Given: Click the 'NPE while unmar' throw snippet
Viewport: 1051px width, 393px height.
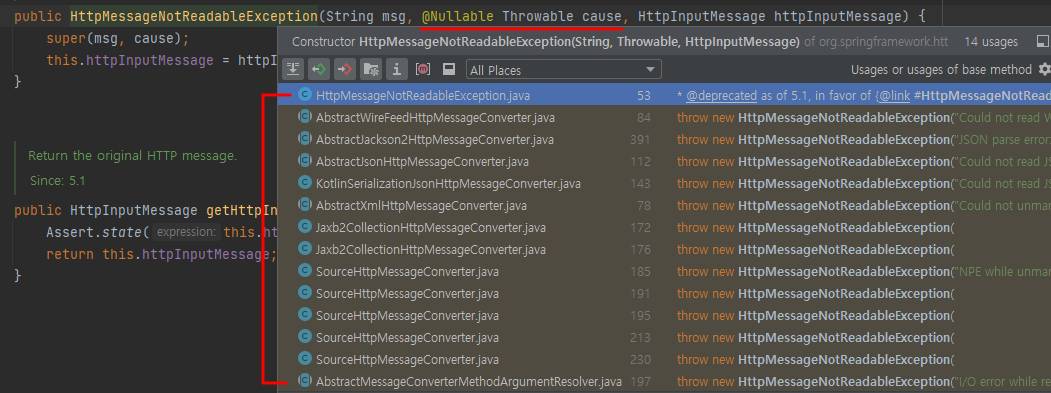Looking at the screenshot, I should click(x=864, y=272).
